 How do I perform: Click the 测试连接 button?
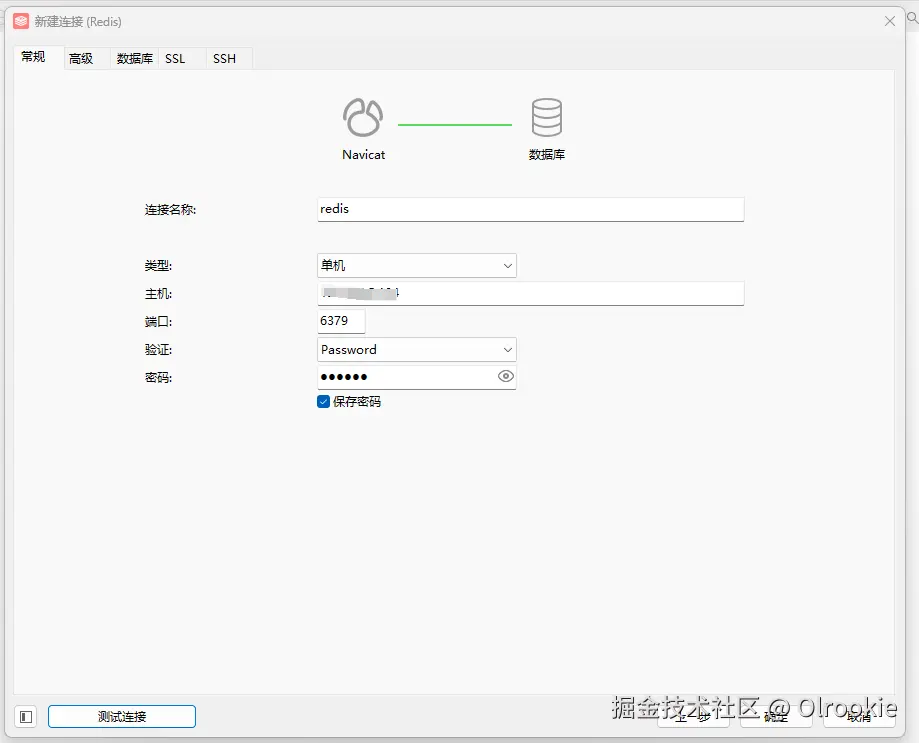[x=122, y=717]
